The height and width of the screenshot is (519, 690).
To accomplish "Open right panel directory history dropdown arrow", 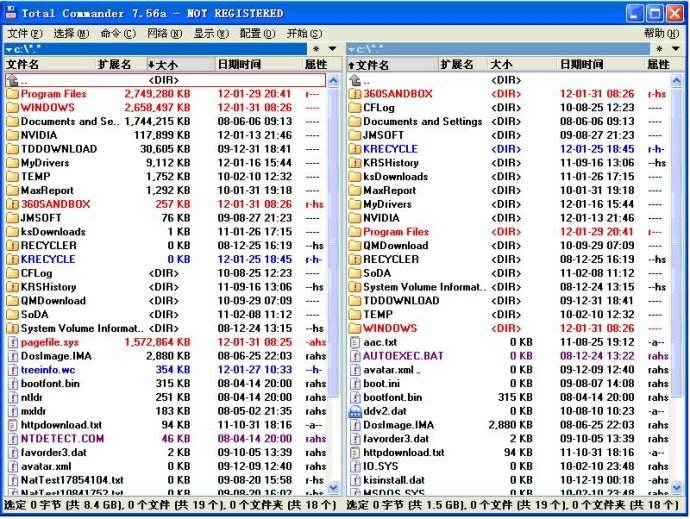I will tap(676, 49).
